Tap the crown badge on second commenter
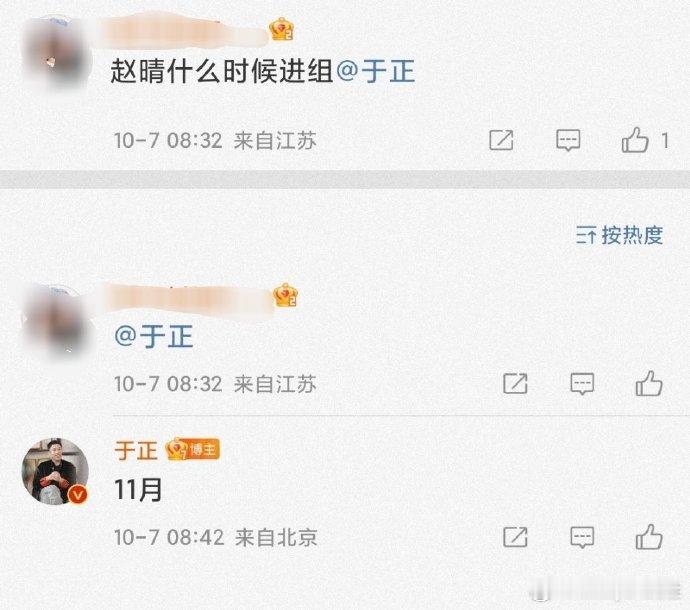This screenshot has height=610, width=690. coord(286,295)
